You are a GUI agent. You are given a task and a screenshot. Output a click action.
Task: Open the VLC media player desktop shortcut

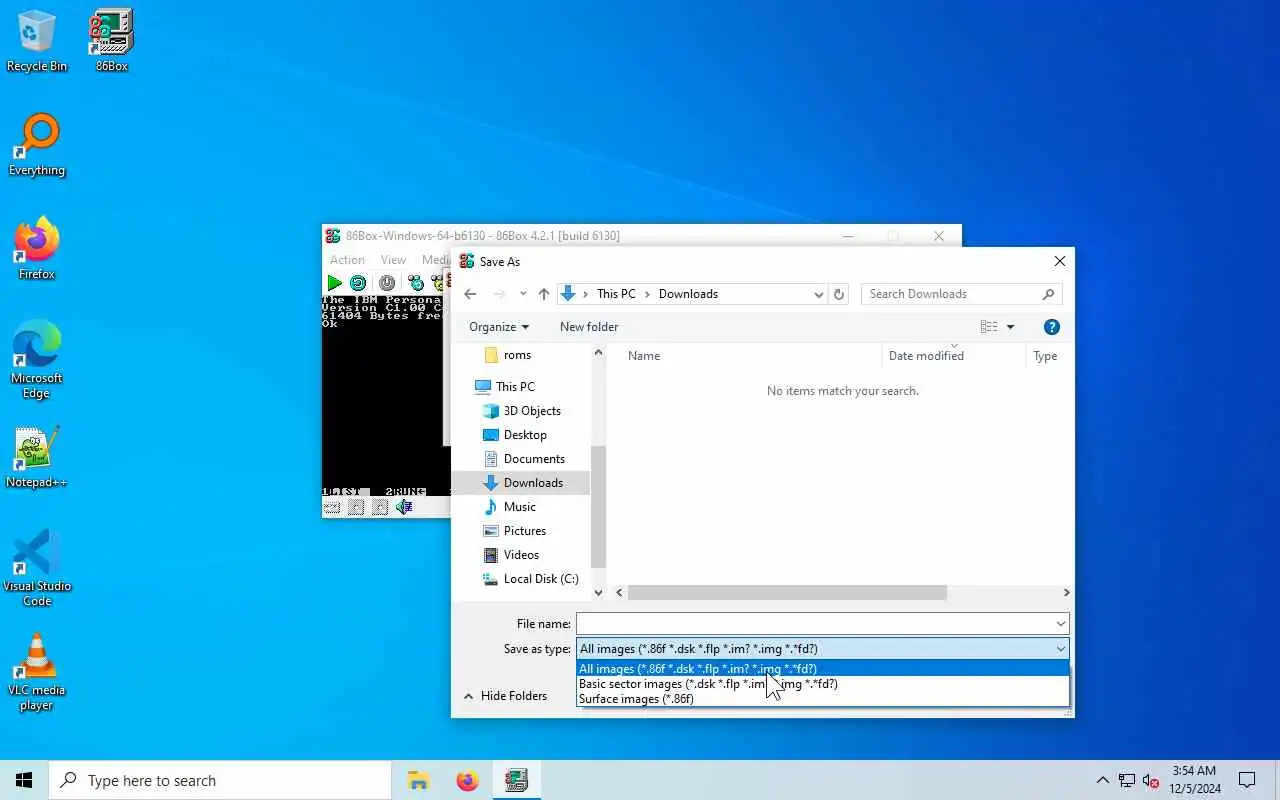point(37,672)
